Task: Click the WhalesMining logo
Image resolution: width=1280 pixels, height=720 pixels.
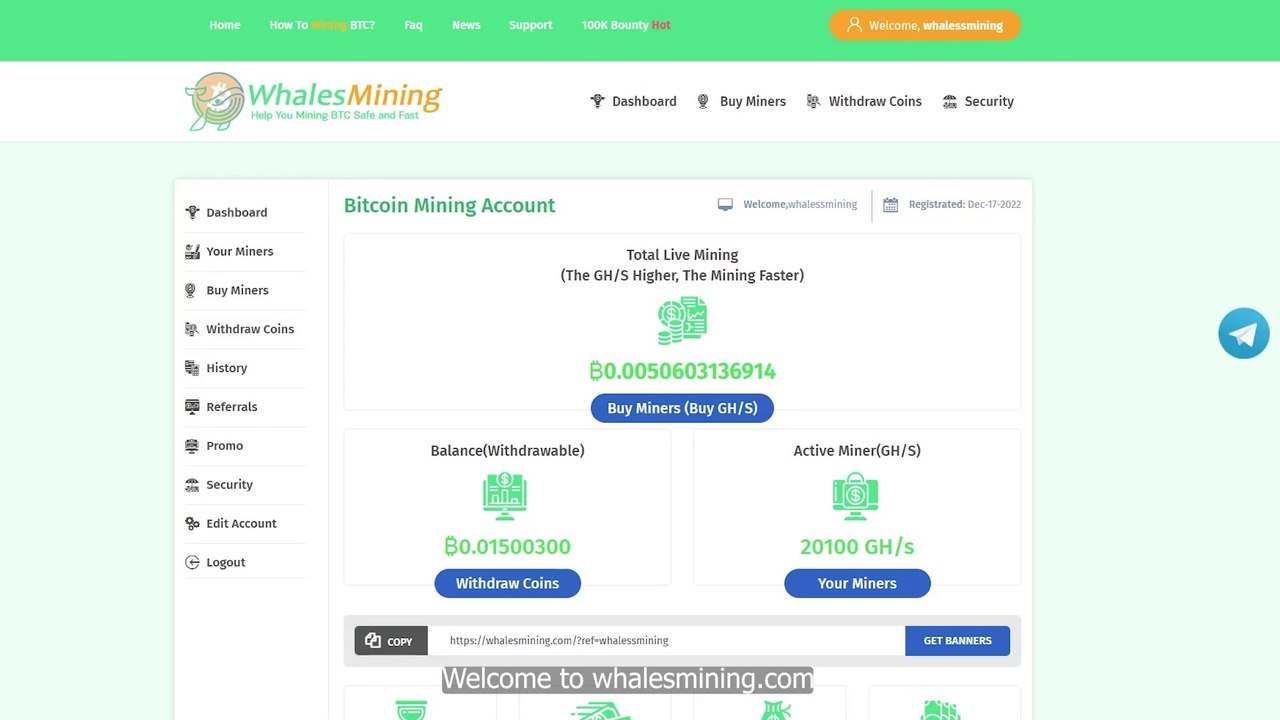Action: (313, 101)
